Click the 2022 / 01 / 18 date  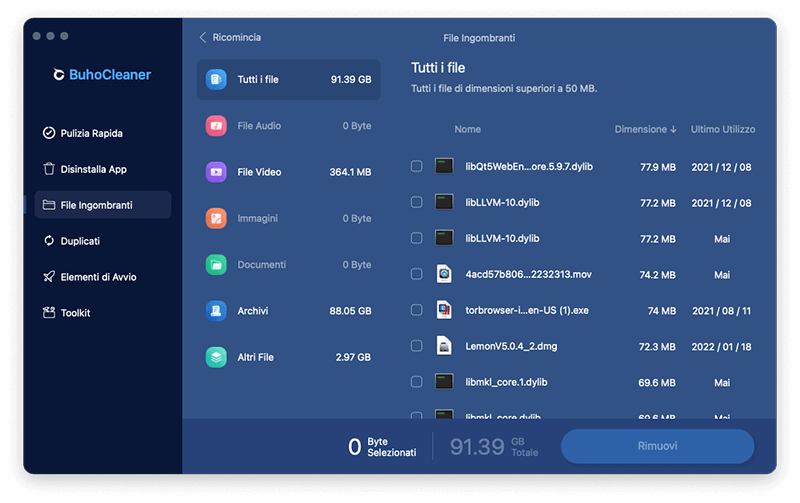point(721,347)
